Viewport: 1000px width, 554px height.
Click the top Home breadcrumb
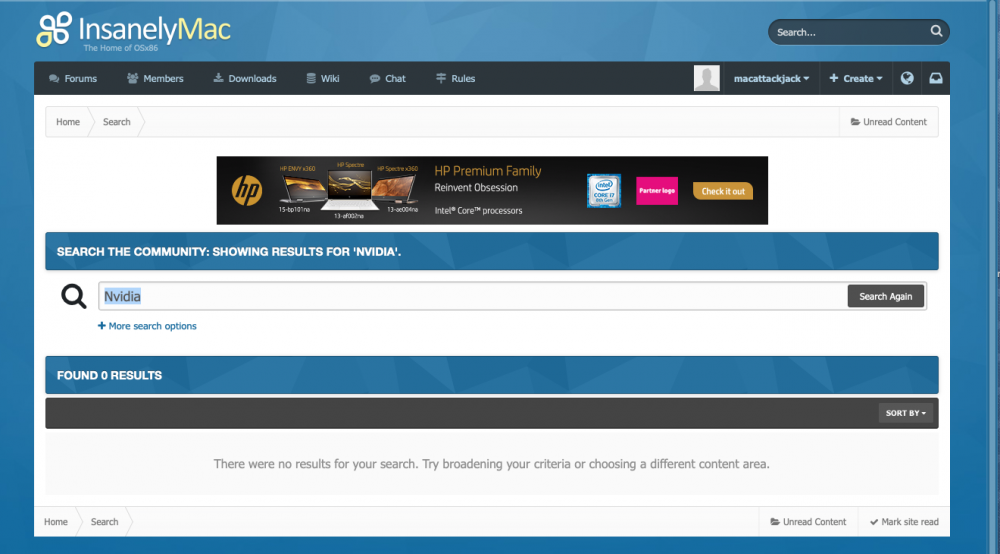[x=68, y=122]
